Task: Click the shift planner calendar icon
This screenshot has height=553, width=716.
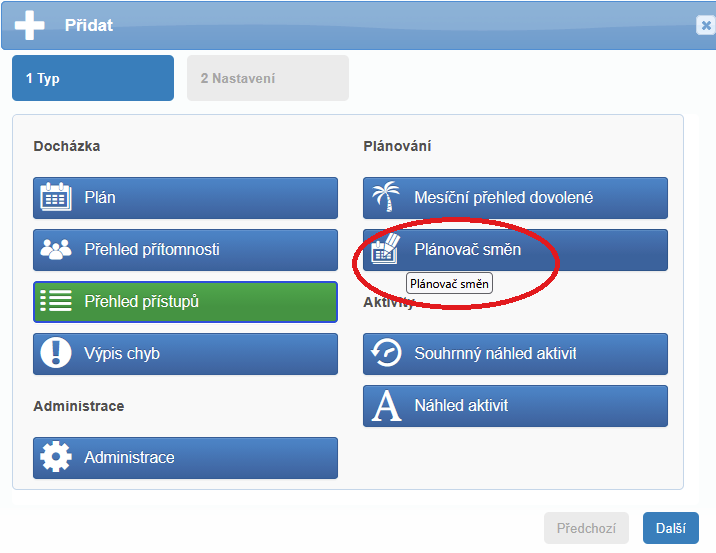Action: point(386,250)
